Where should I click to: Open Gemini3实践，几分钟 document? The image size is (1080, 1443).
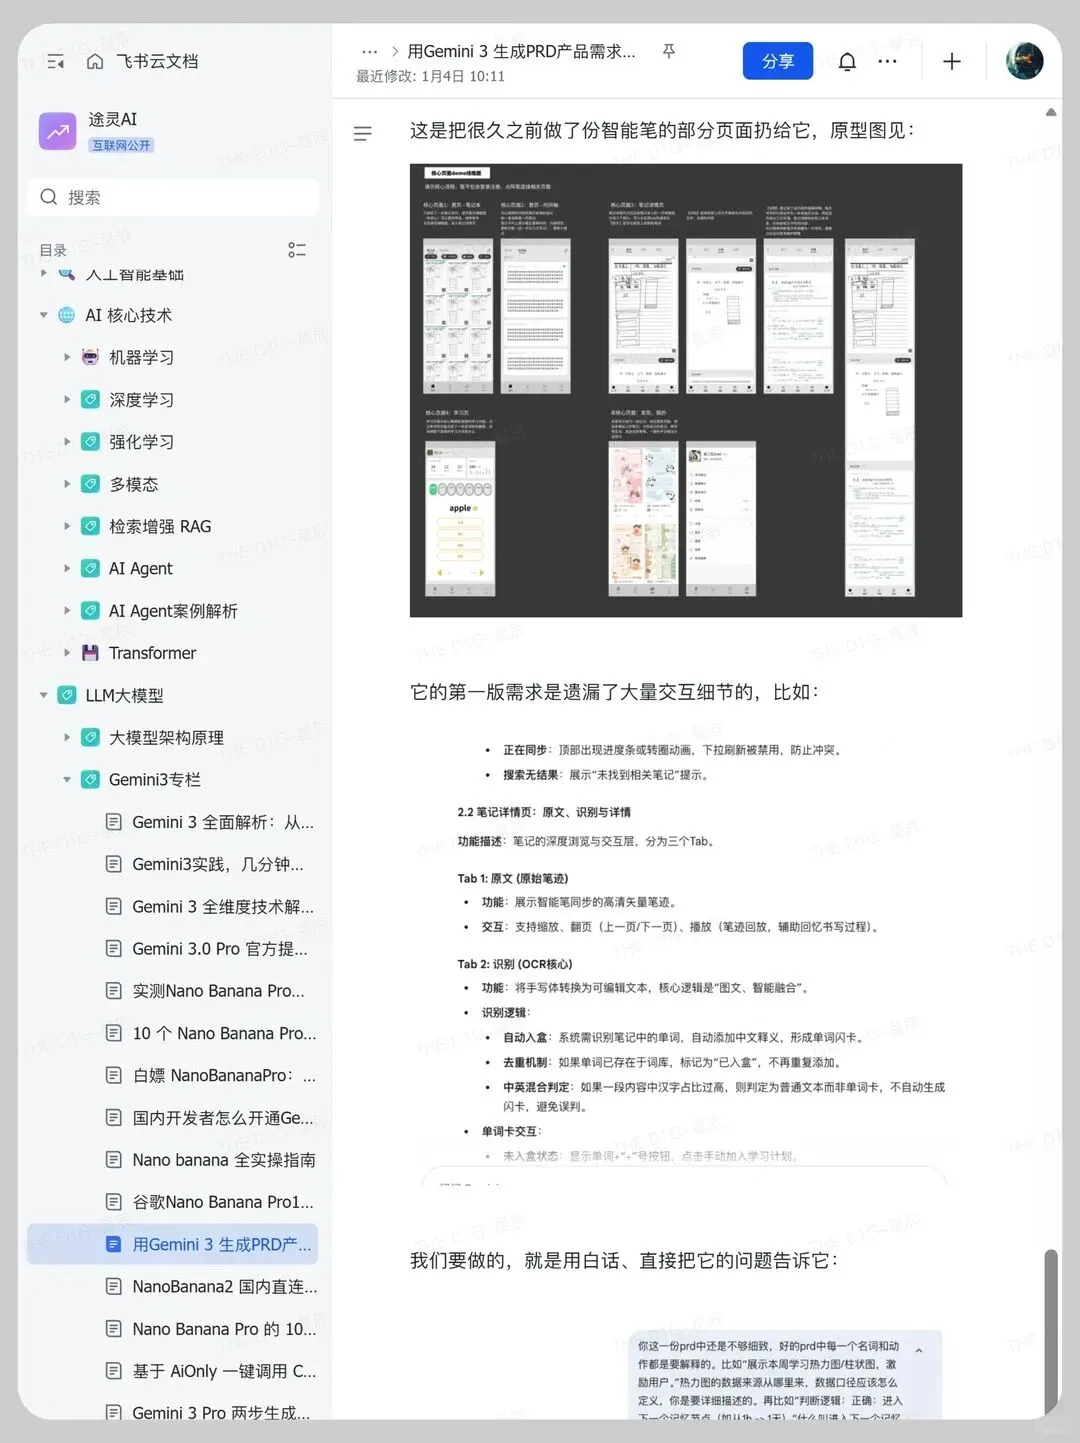(218, 864)
